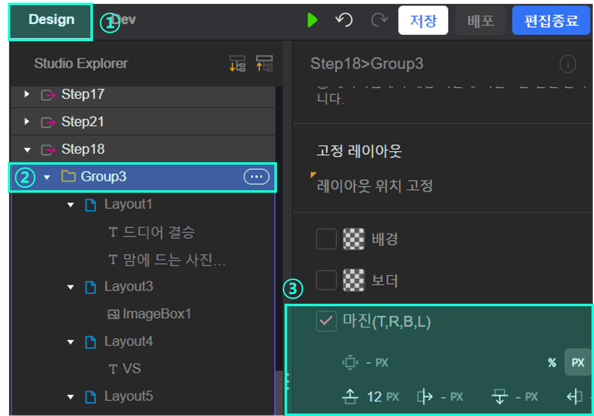
Task: Edit the right margin value field
Action: [452, 397]
